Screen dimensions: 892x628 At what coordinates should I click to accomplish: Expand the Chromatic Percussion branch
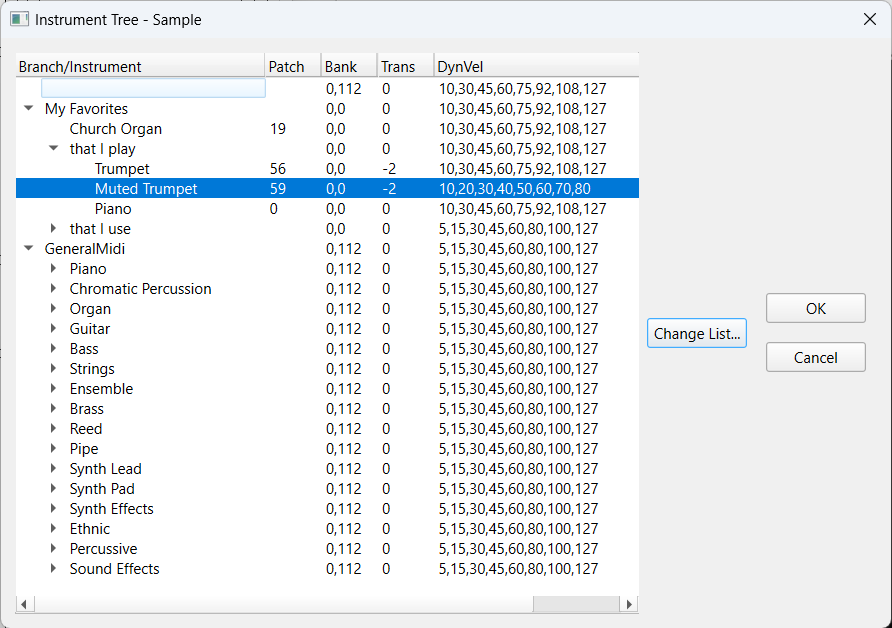point(53,288)
